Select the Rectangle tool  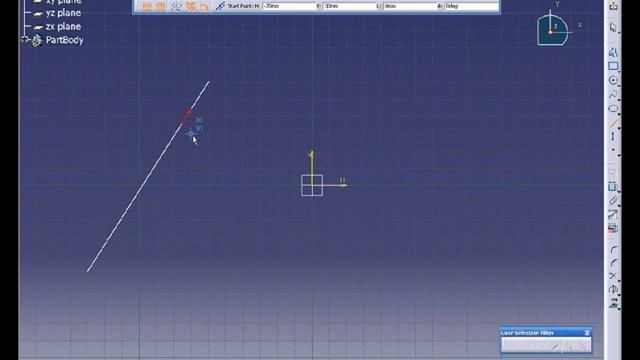pos(613,66)
